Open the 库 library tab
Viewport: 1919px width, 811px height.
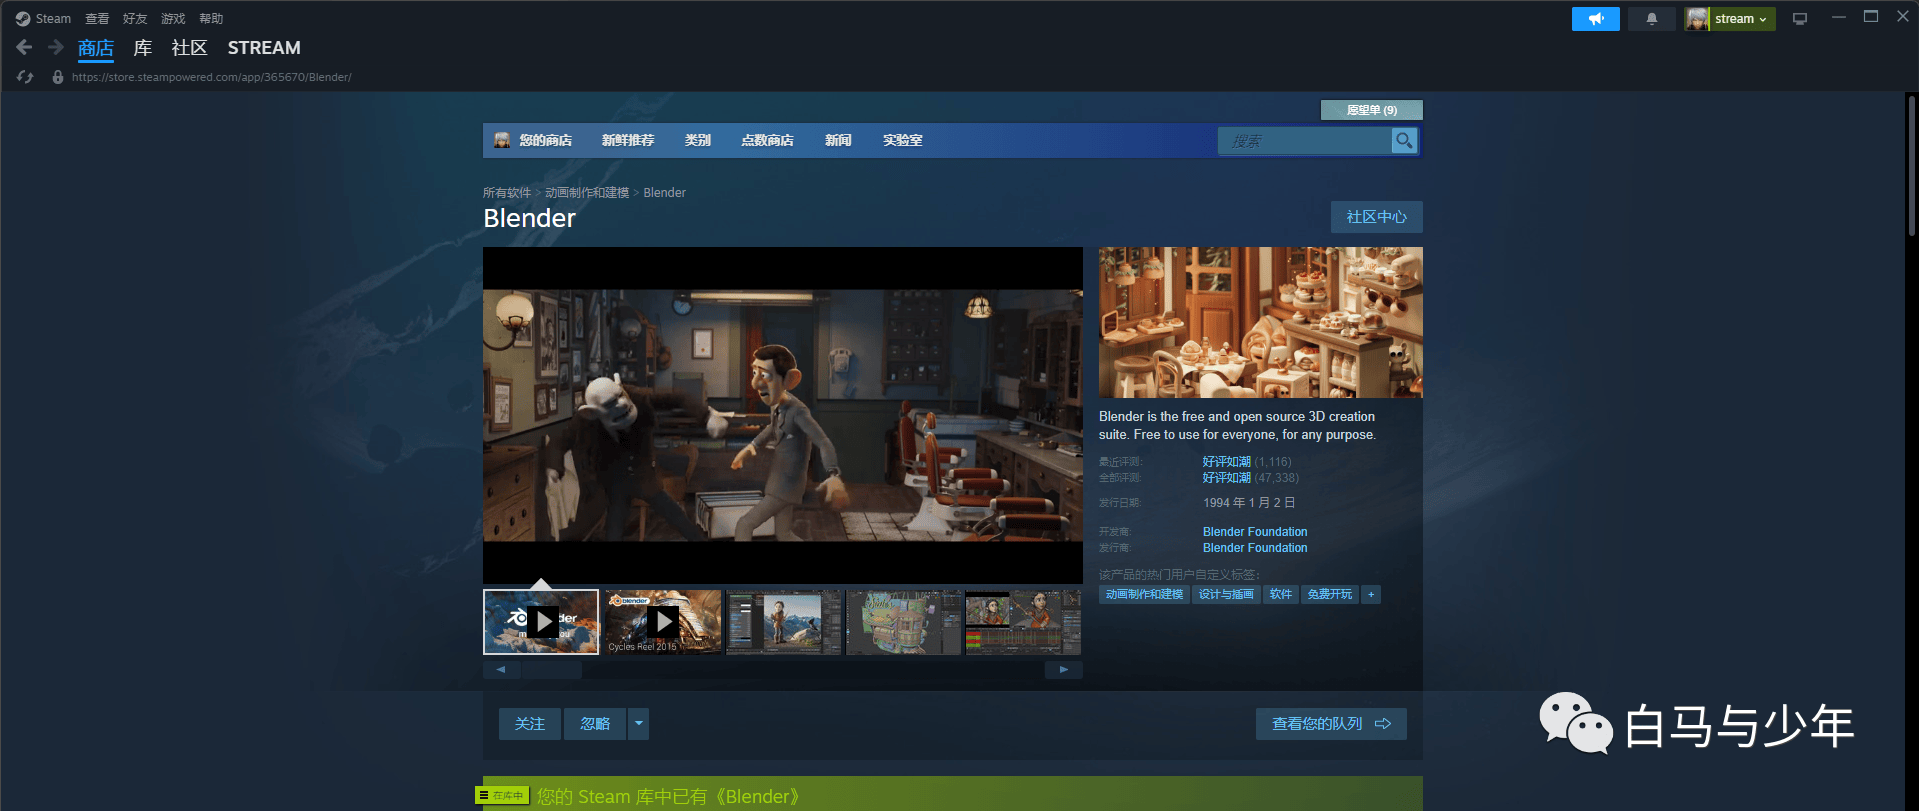[x=143, y=48]
